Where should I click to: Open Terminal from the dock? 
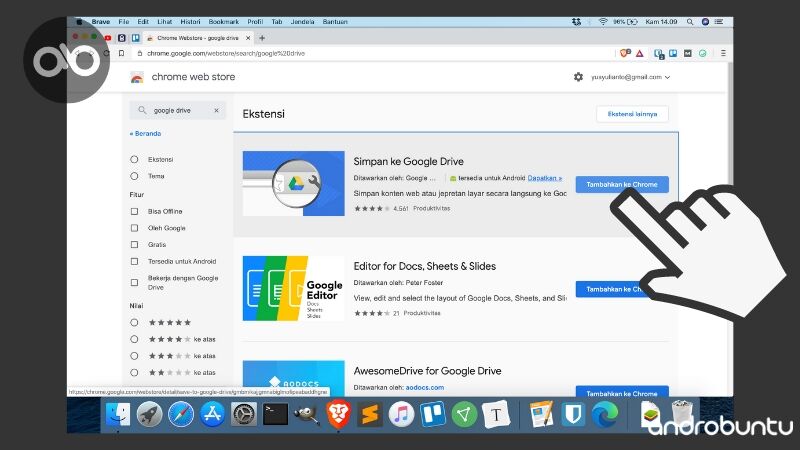(x=276, y=414)
